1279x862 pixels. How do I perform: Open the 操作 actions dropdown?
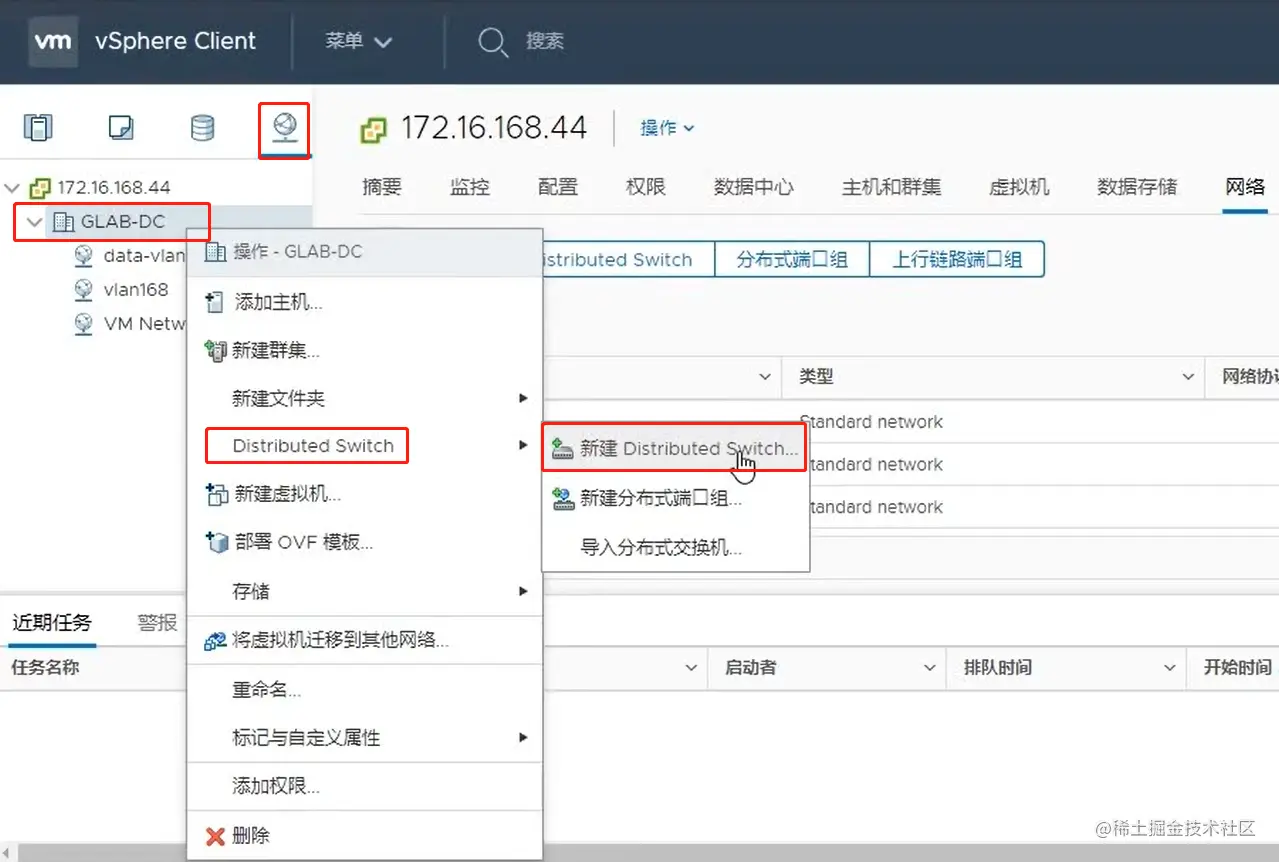667,128
